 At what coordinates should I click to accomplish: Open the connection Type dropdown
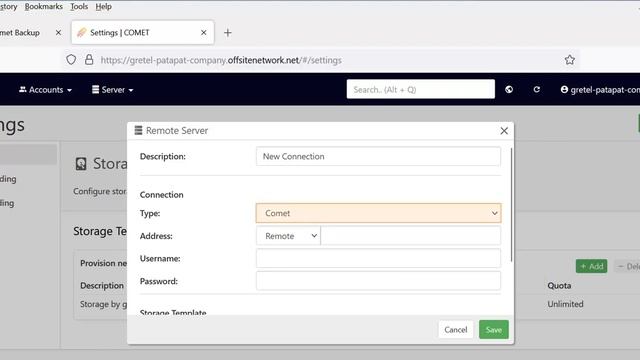[x=378, y=213]
